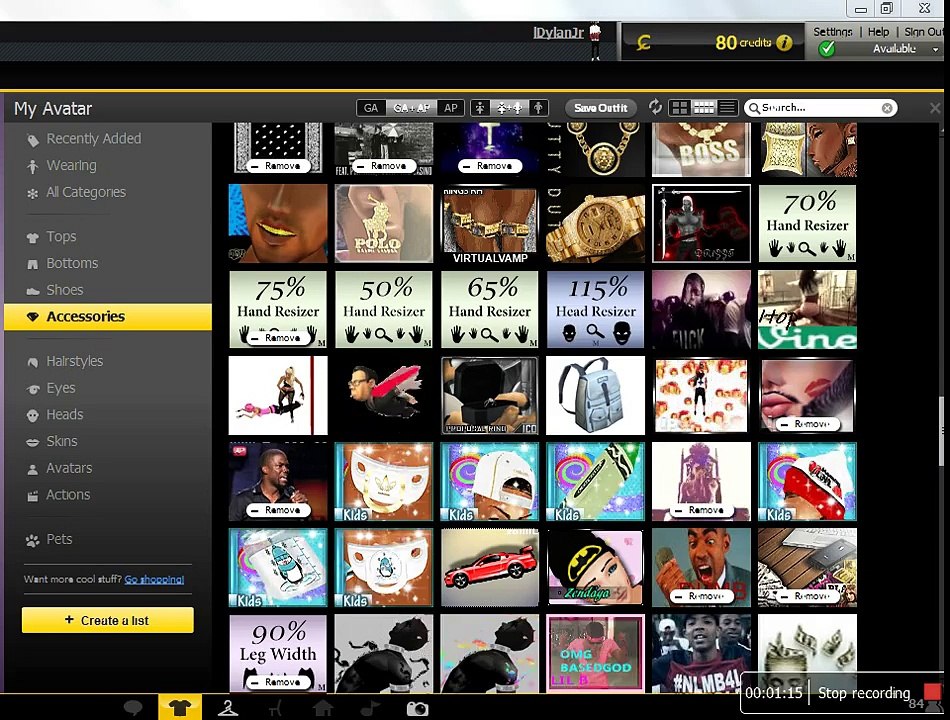Open Pets category
The height and width of the screenshot is (720, 950).
59,539
